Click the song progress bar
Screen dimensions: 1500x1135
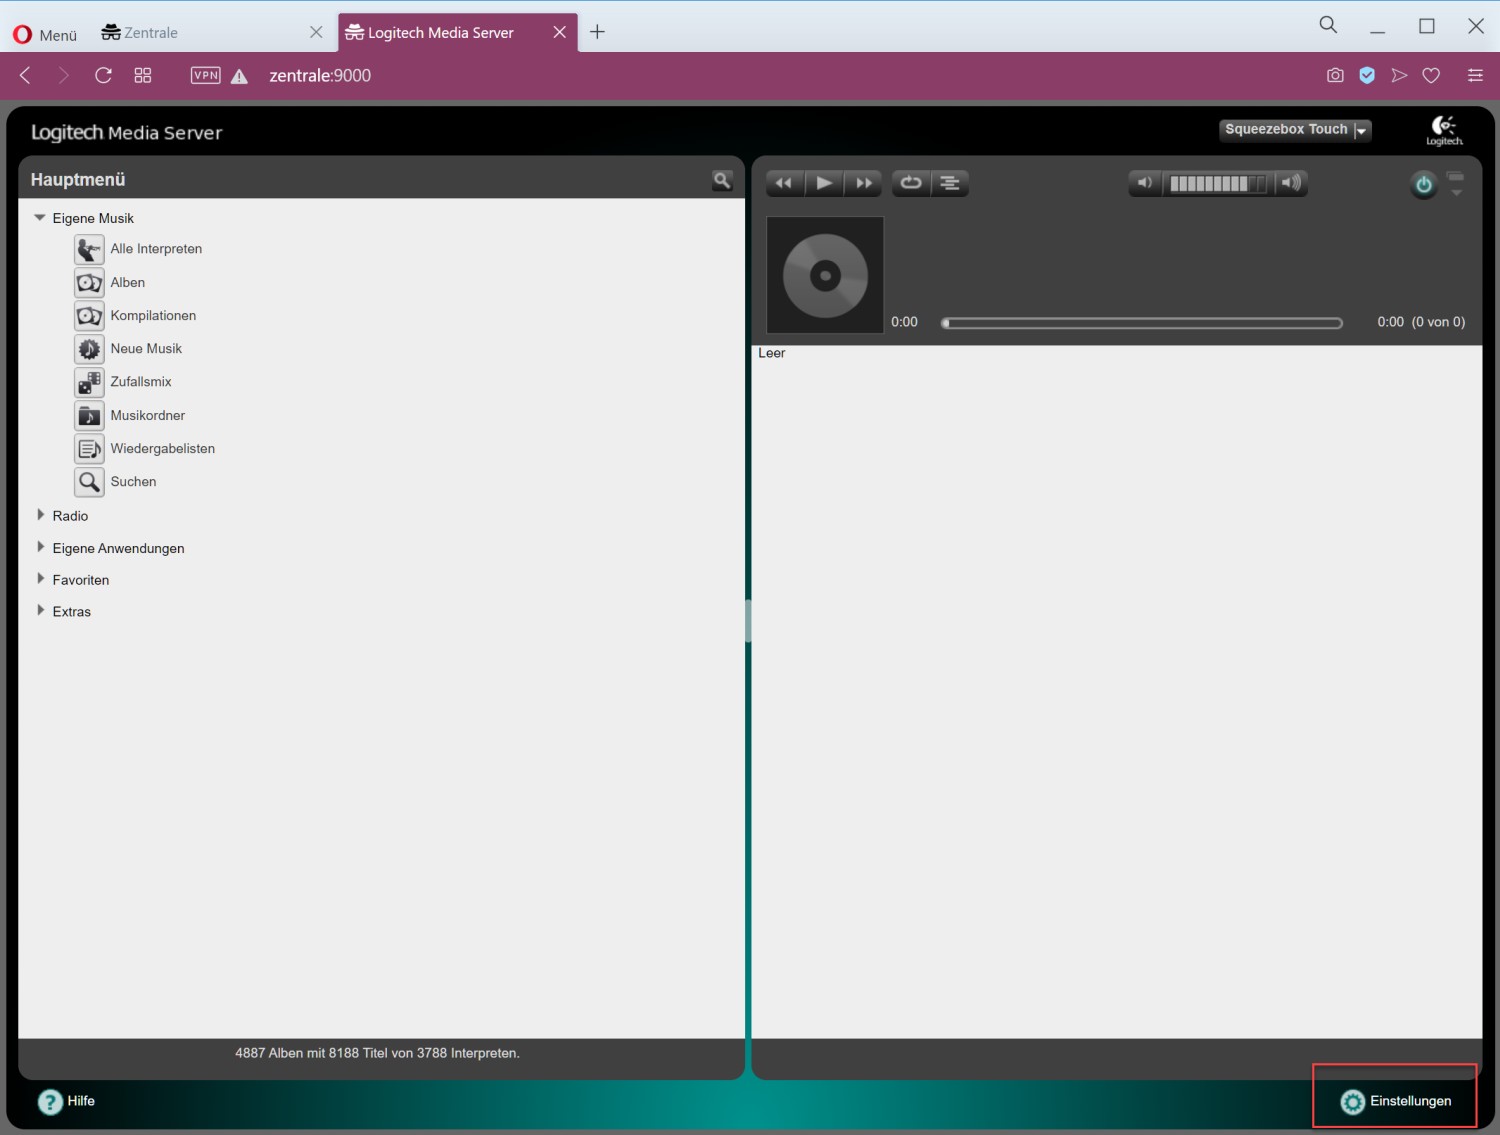pyautogui.click(x=1142, y=323)
